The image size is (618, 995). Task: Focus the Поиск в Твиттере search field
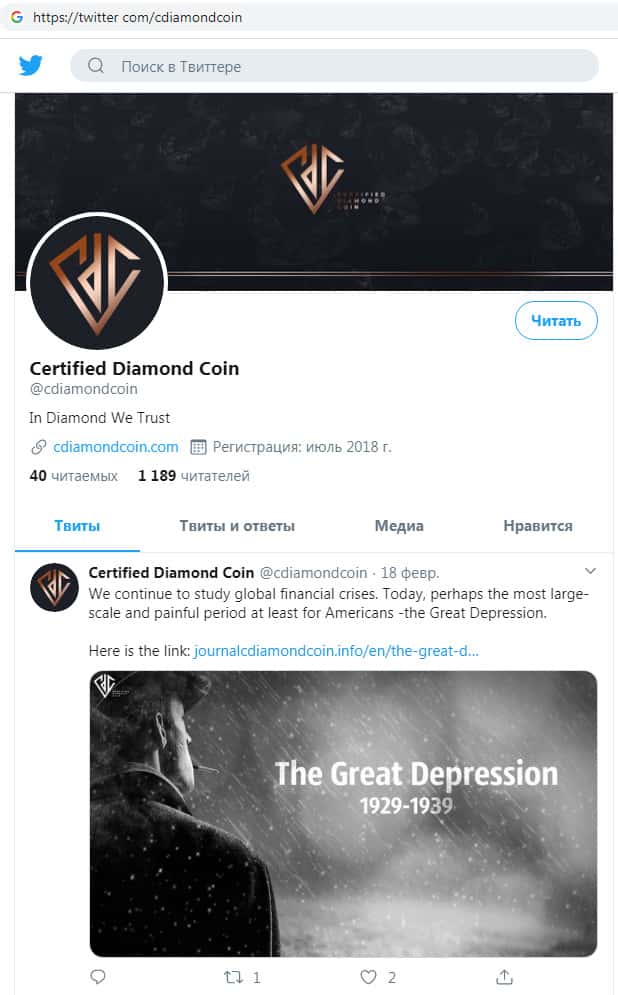click(x=334, y=66)
